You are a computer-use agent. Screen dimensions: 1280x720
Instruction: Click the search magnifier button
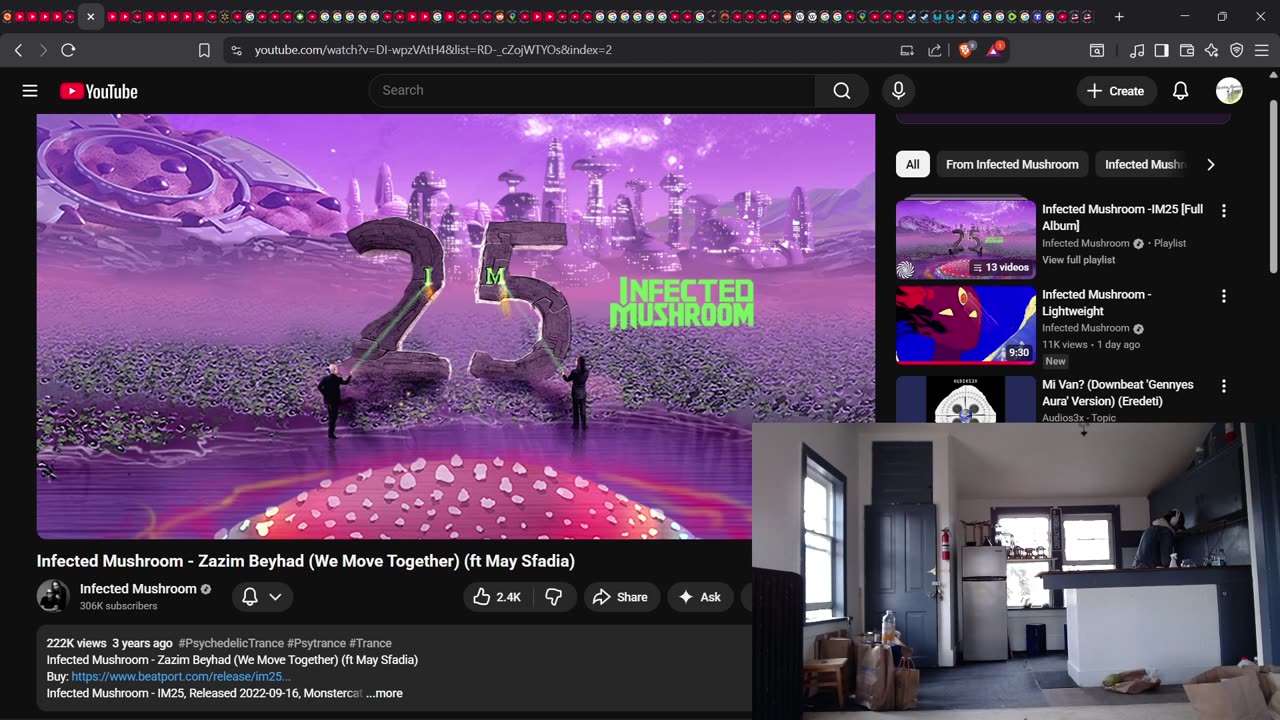click(842, 91)
